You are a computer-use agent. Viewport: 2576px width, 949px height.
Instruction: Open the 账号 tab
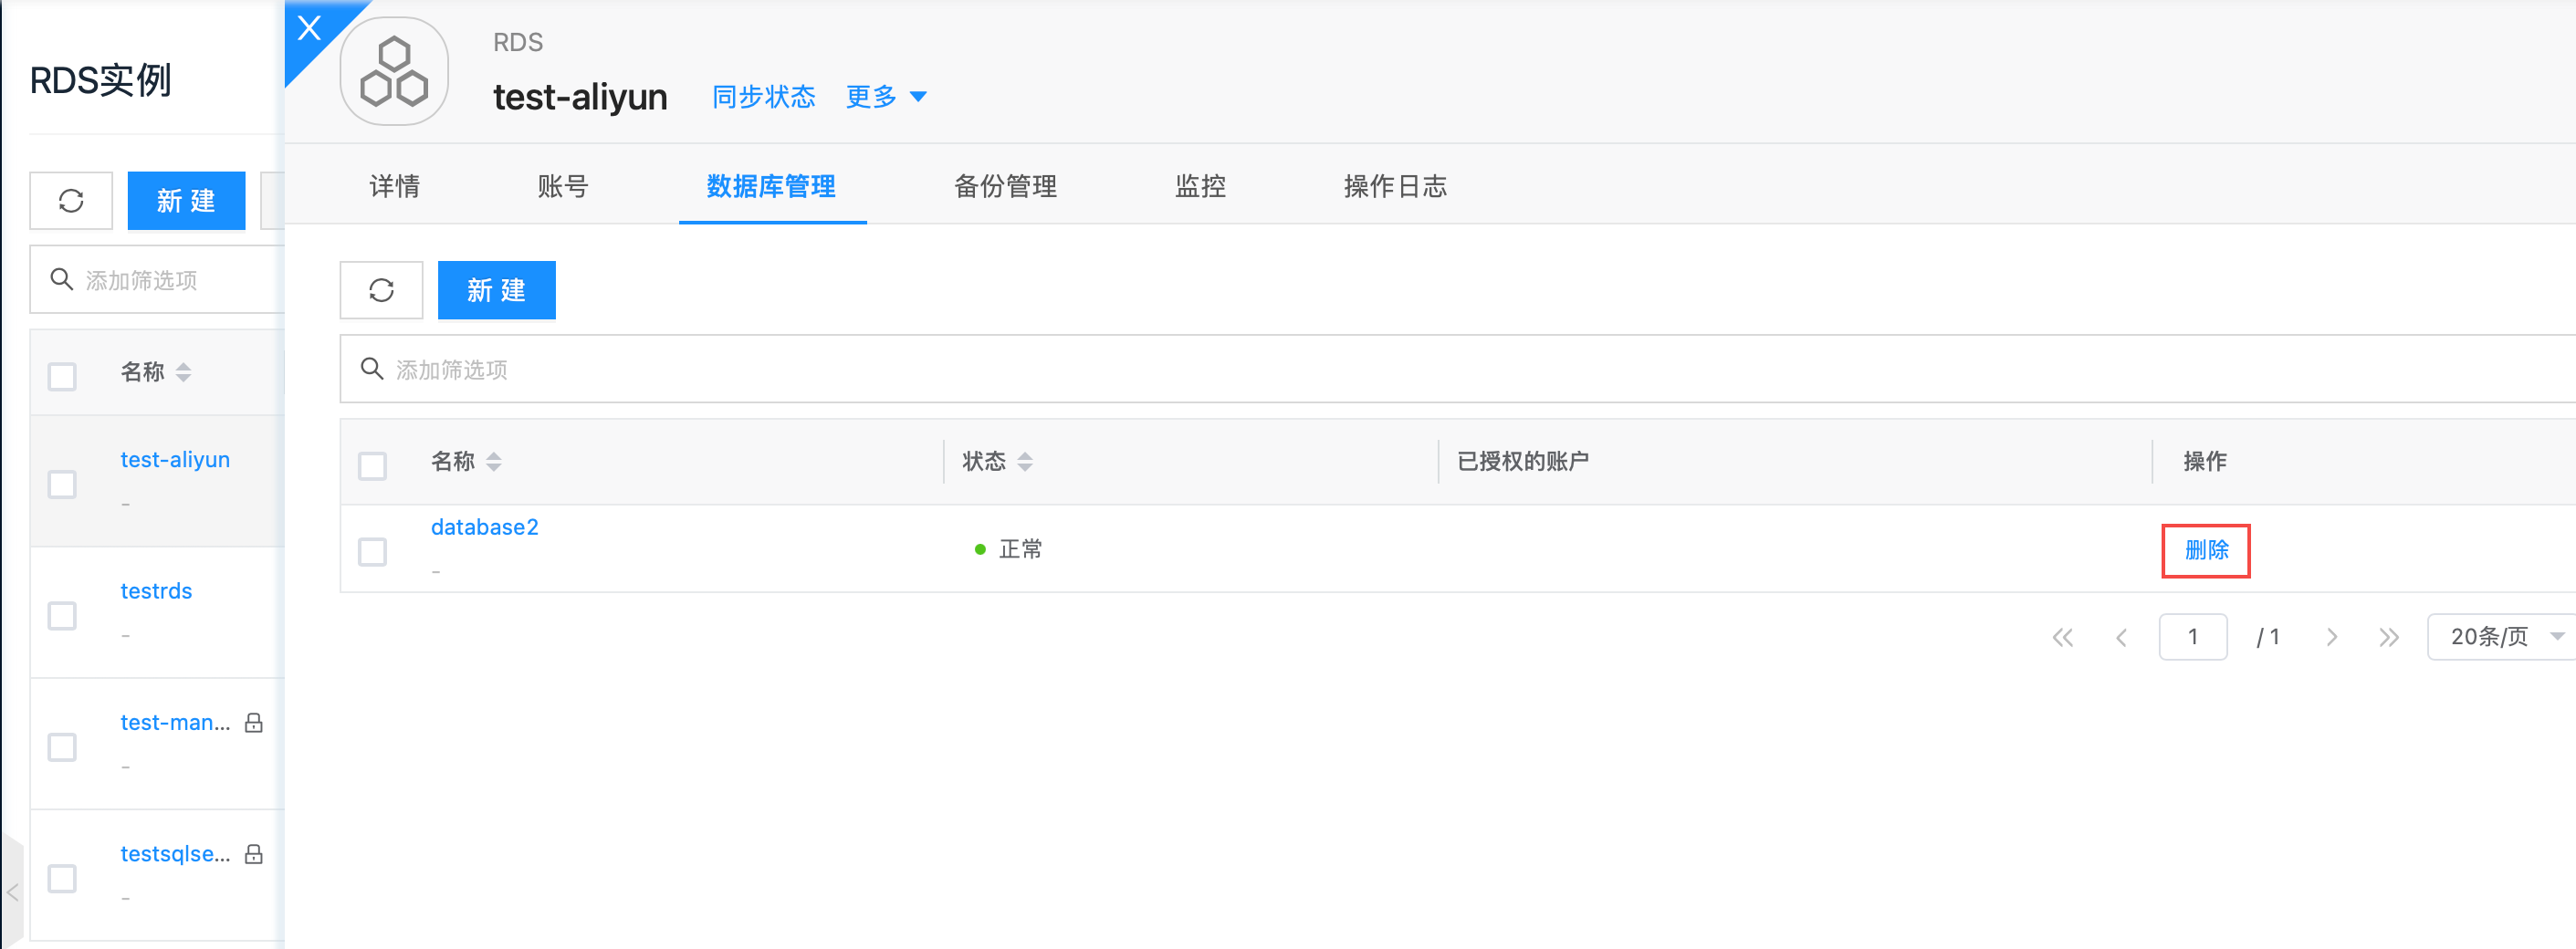point(562,186)
